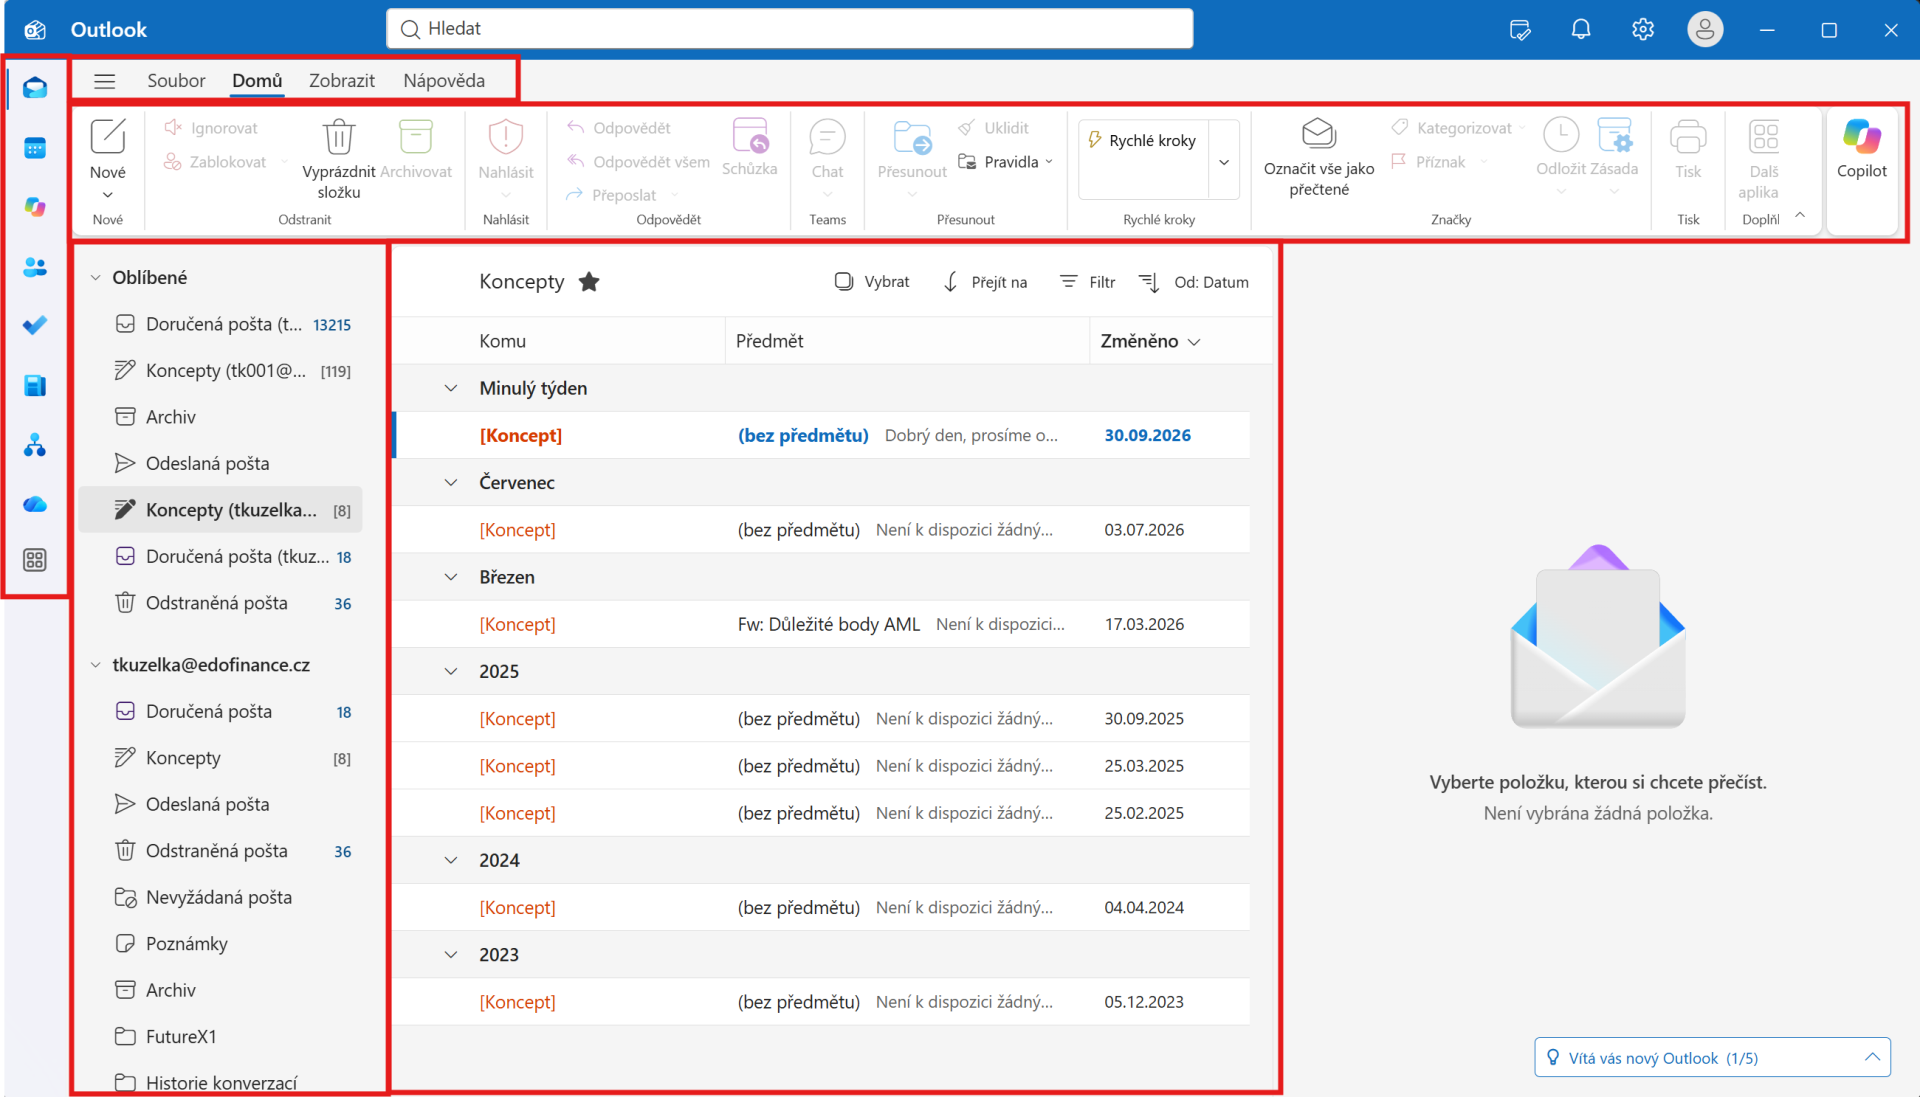Screen dimensions: 1920x1097
Task: Collapse the ribbon with the chevron
Action: pyautogui.click(x=1800, y=216)
